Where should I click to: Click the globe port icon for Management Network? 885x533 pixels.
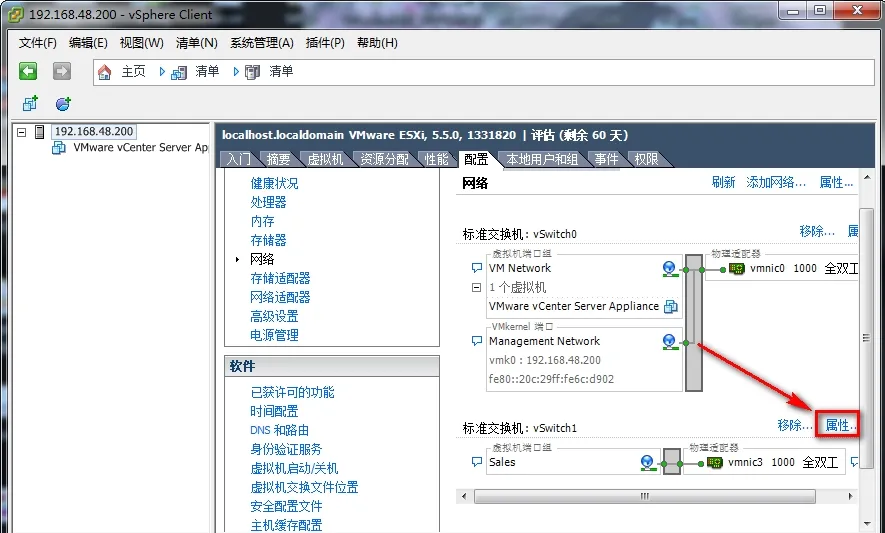pyautogui.click(x=669, y=342)
